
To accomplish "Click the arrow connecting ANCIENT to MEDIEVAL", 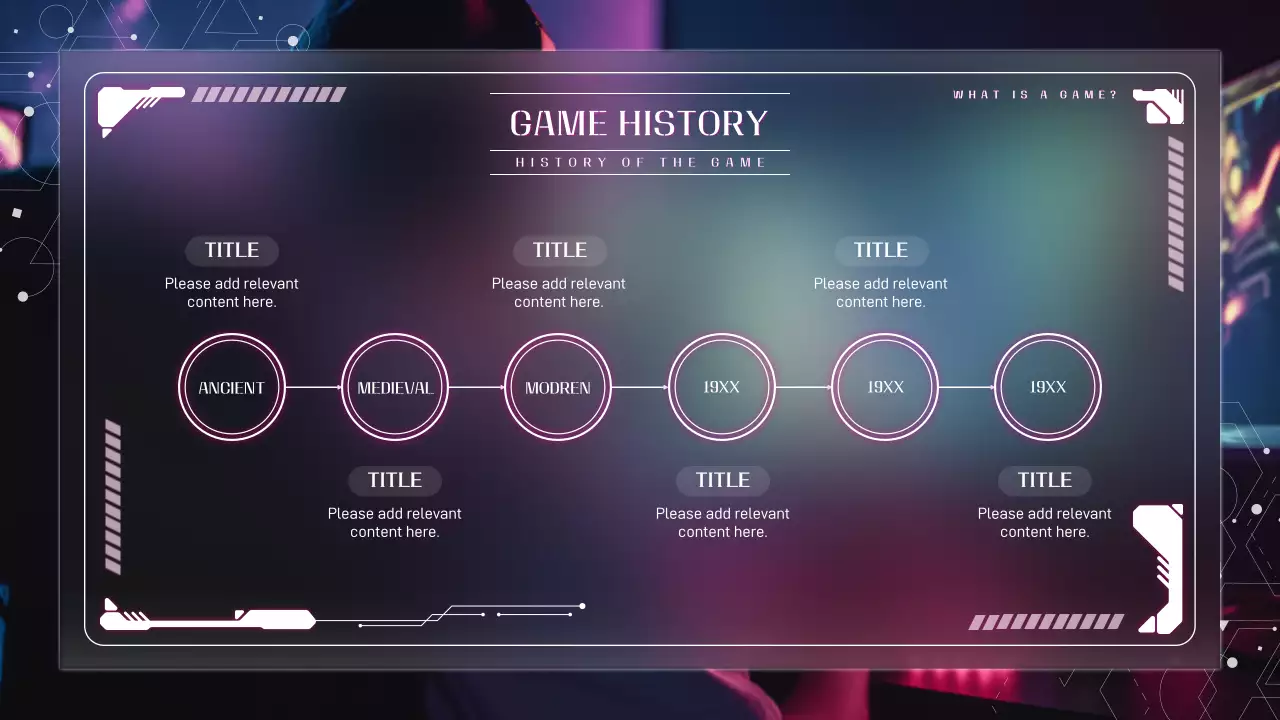I will click(313, 387).
